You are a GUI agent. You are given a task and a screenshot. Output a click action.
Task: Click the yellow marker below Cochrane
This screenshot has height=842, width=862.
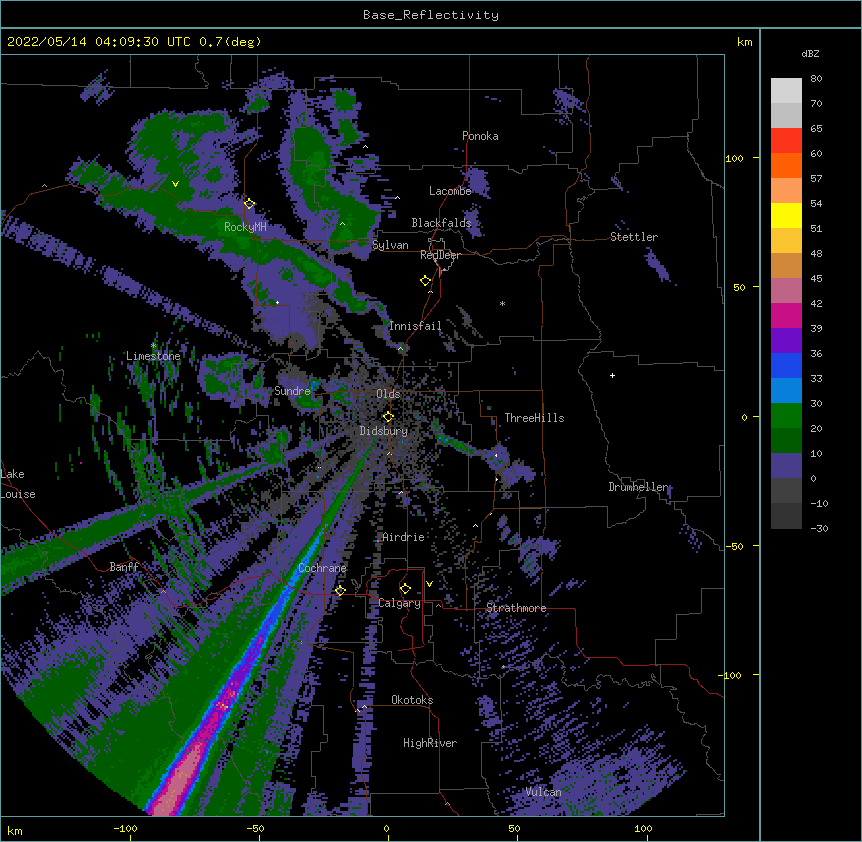tap(340, 590)
